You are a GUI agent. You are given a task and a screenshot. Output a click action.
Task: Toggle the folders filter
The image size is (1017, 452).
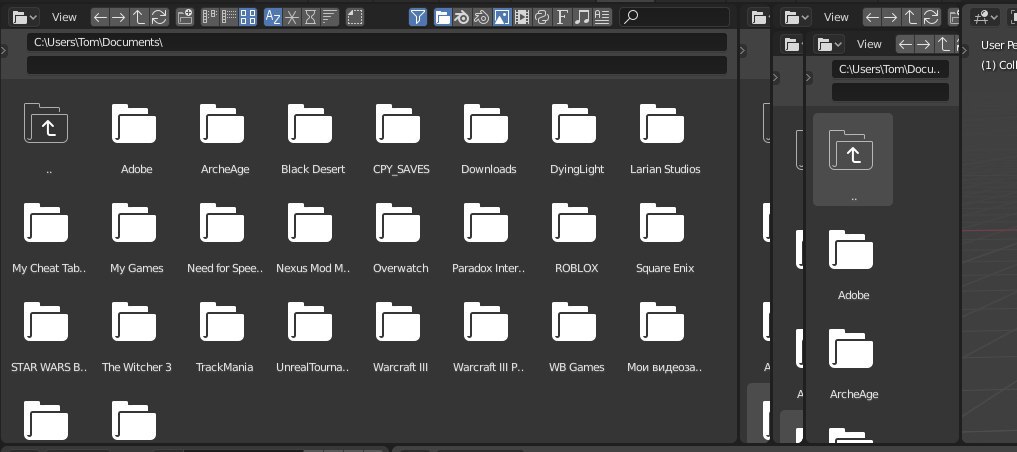tap(443, 18)
